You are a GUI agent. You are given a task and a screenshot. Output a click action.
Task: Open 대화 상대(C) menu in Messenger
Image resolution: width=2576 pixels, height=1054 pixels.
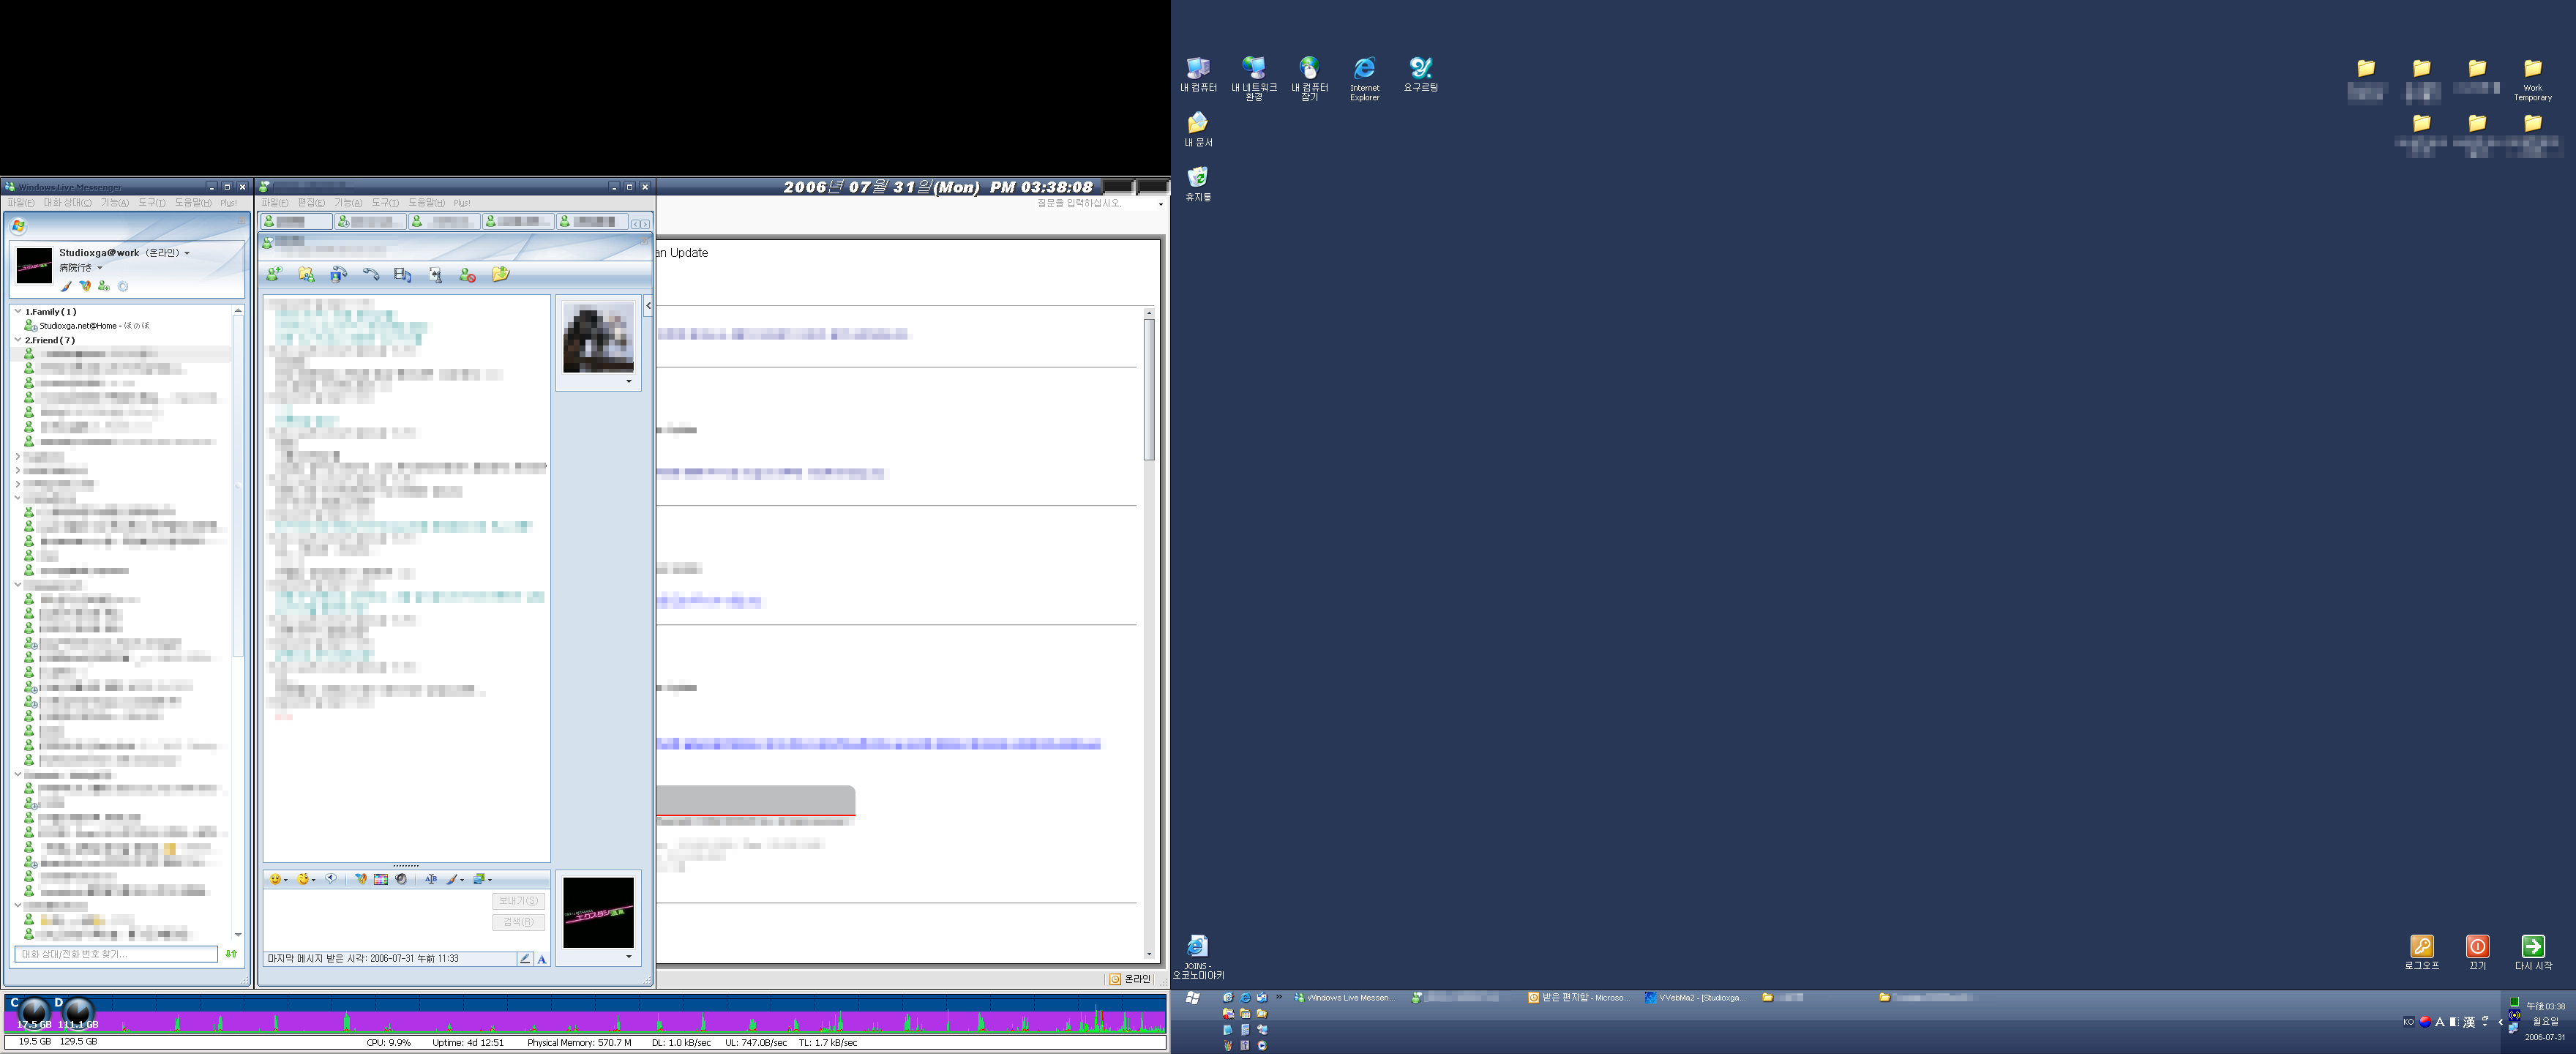[68, 203]
